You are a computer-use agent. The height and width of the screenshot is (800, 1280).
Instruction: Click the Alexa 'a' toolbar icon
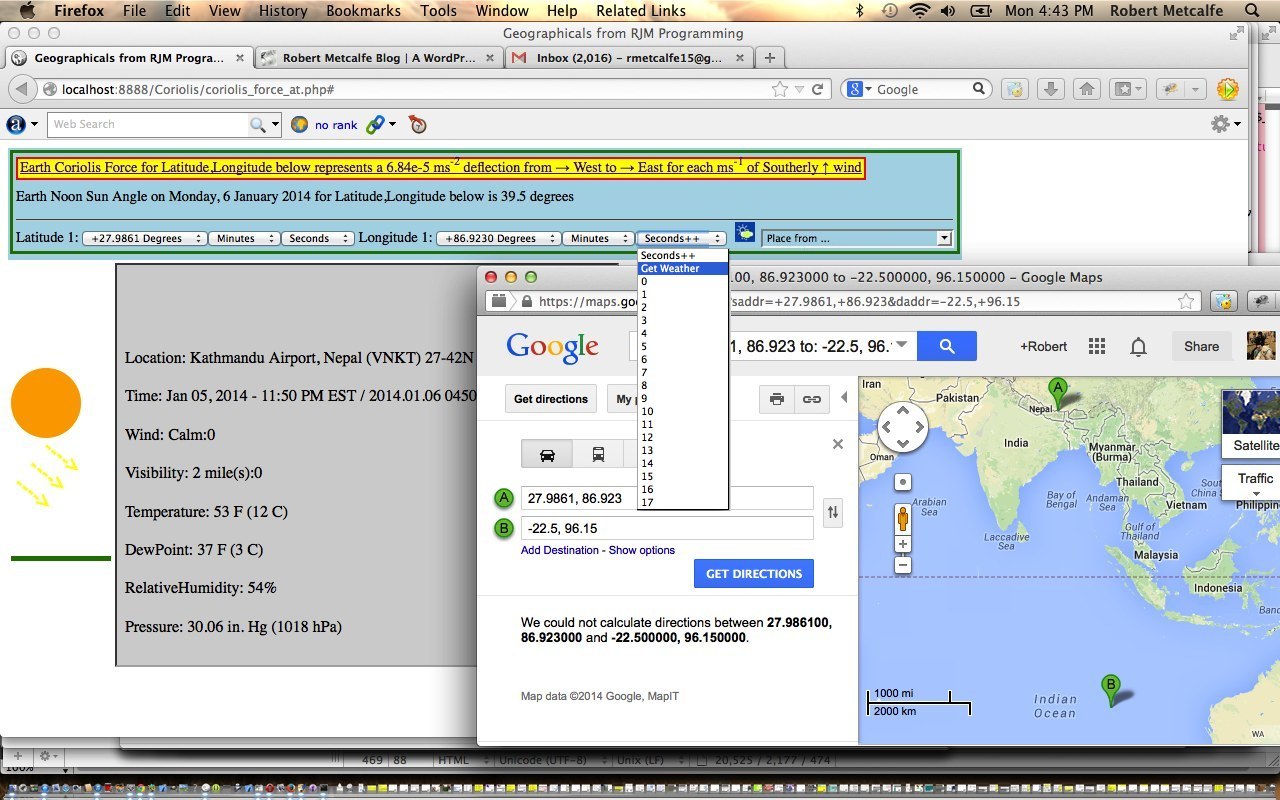(x=16, y=124)
